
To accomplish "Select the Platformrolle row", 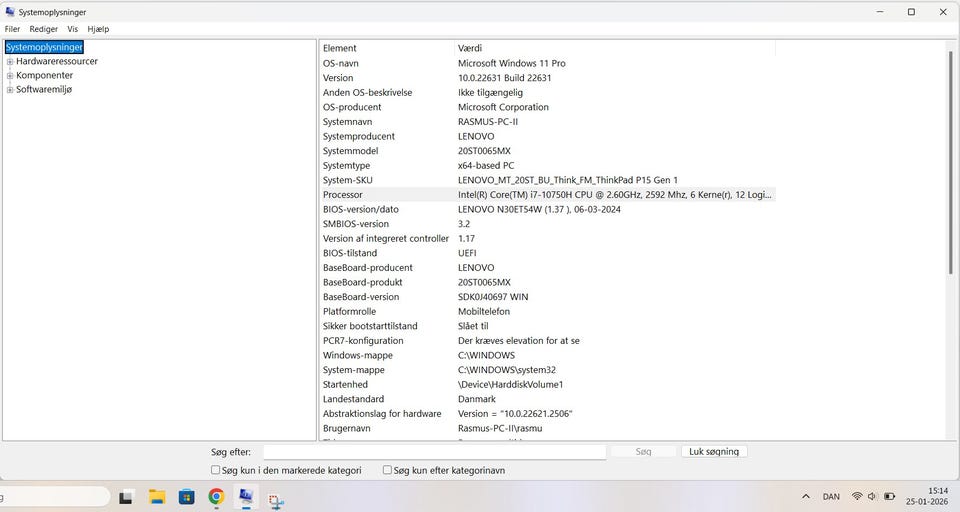I will [x=547, y=312].
